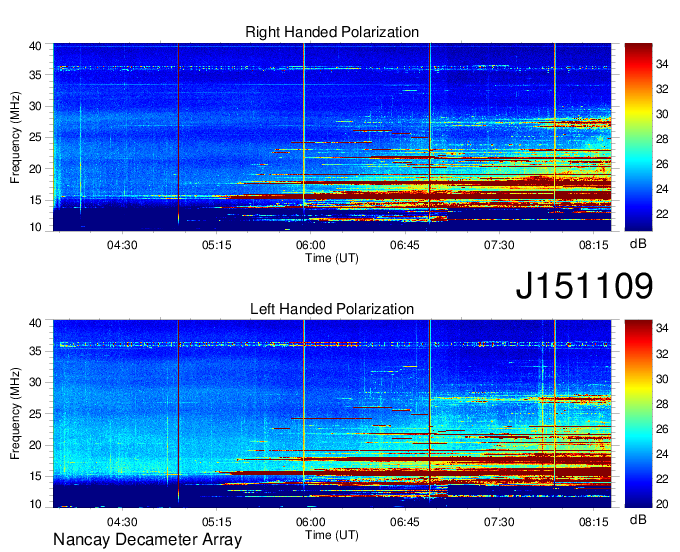
Task: Click the 20 dB tick on left-handed color bar
Action: pyautogui.click(x=662, y=504)
